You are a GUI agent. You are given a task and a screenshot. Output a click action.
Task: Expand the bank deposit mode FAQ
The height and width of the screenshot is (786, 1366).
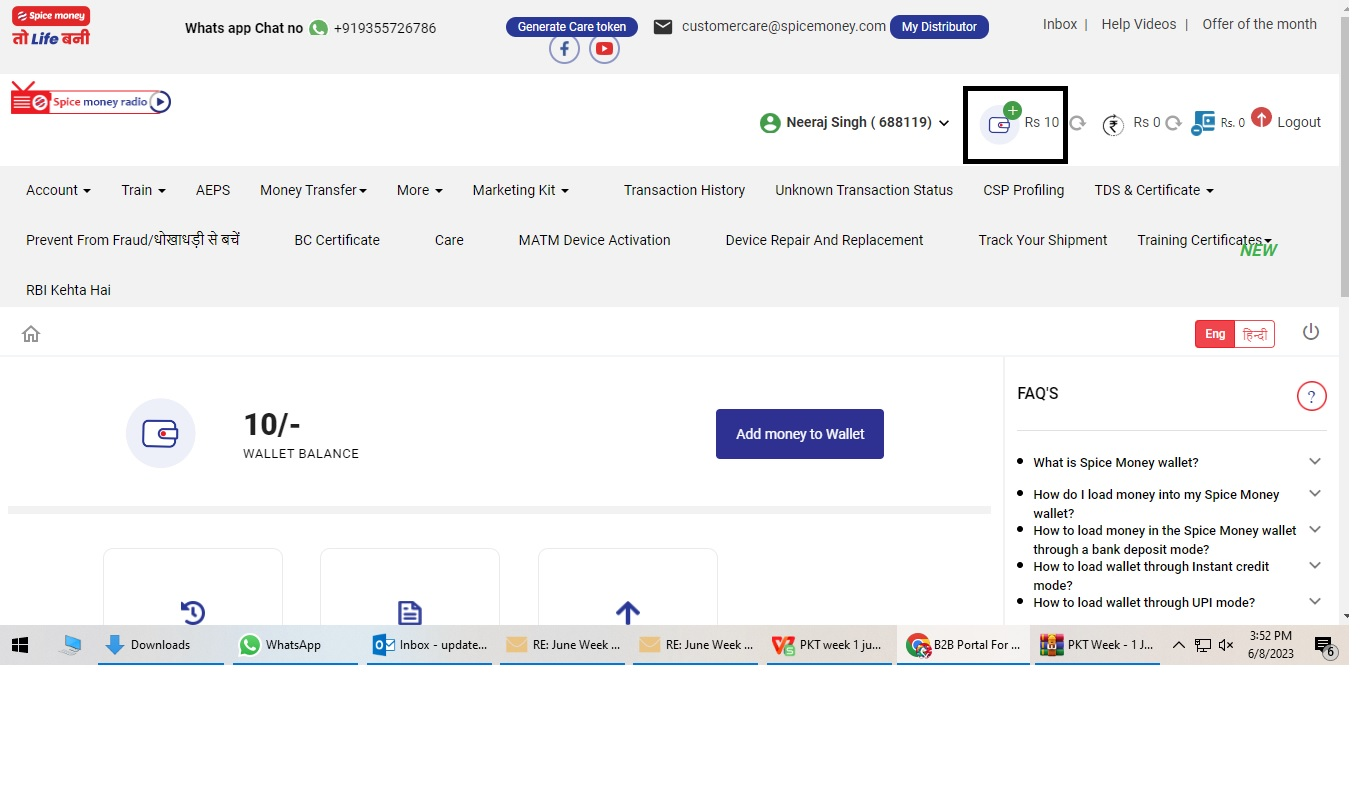pos(1315,529)
